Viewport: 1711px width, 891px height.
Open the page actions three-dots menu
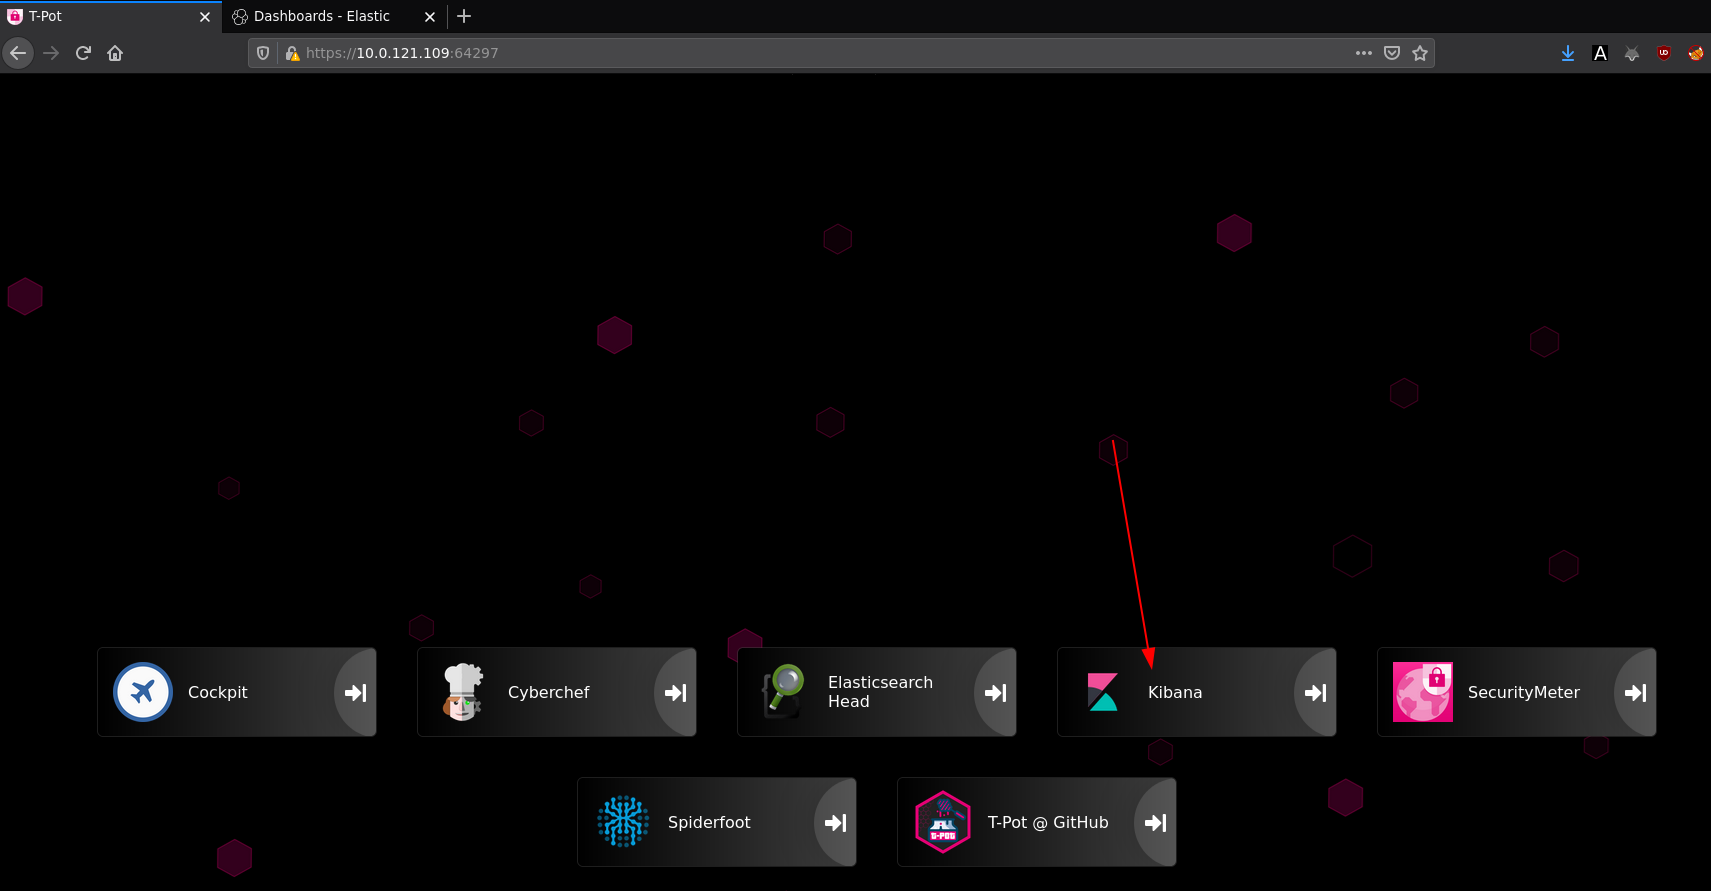pyautogui.click(x=1364, y=53)
